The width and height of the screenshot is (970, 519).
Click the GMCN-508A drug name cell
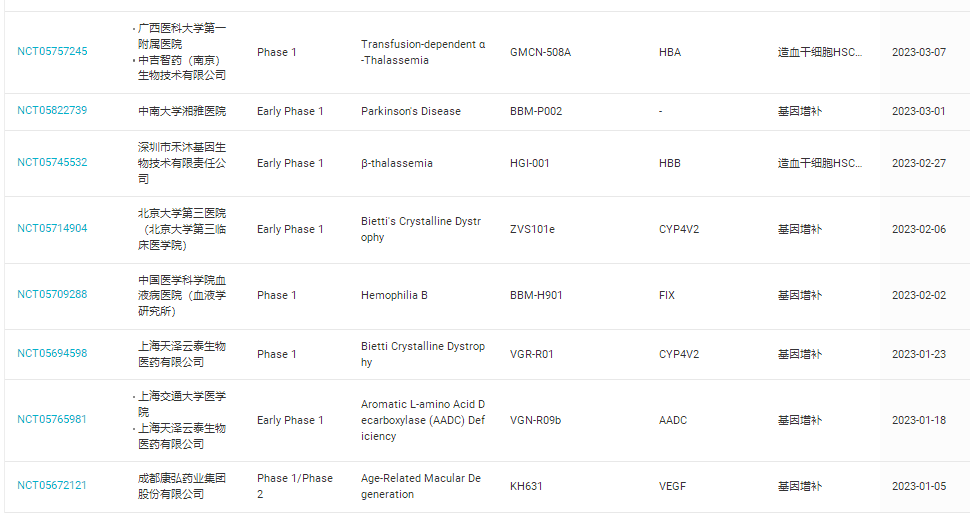[x=540, y=52]
